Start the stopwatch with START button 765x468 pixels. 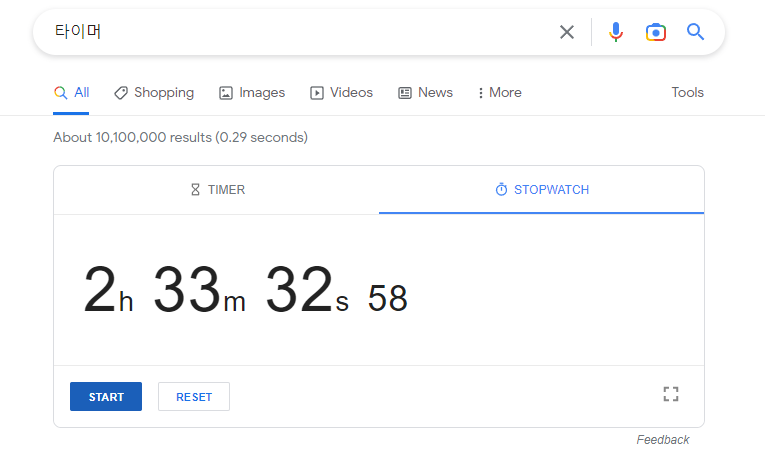[106, 397]
